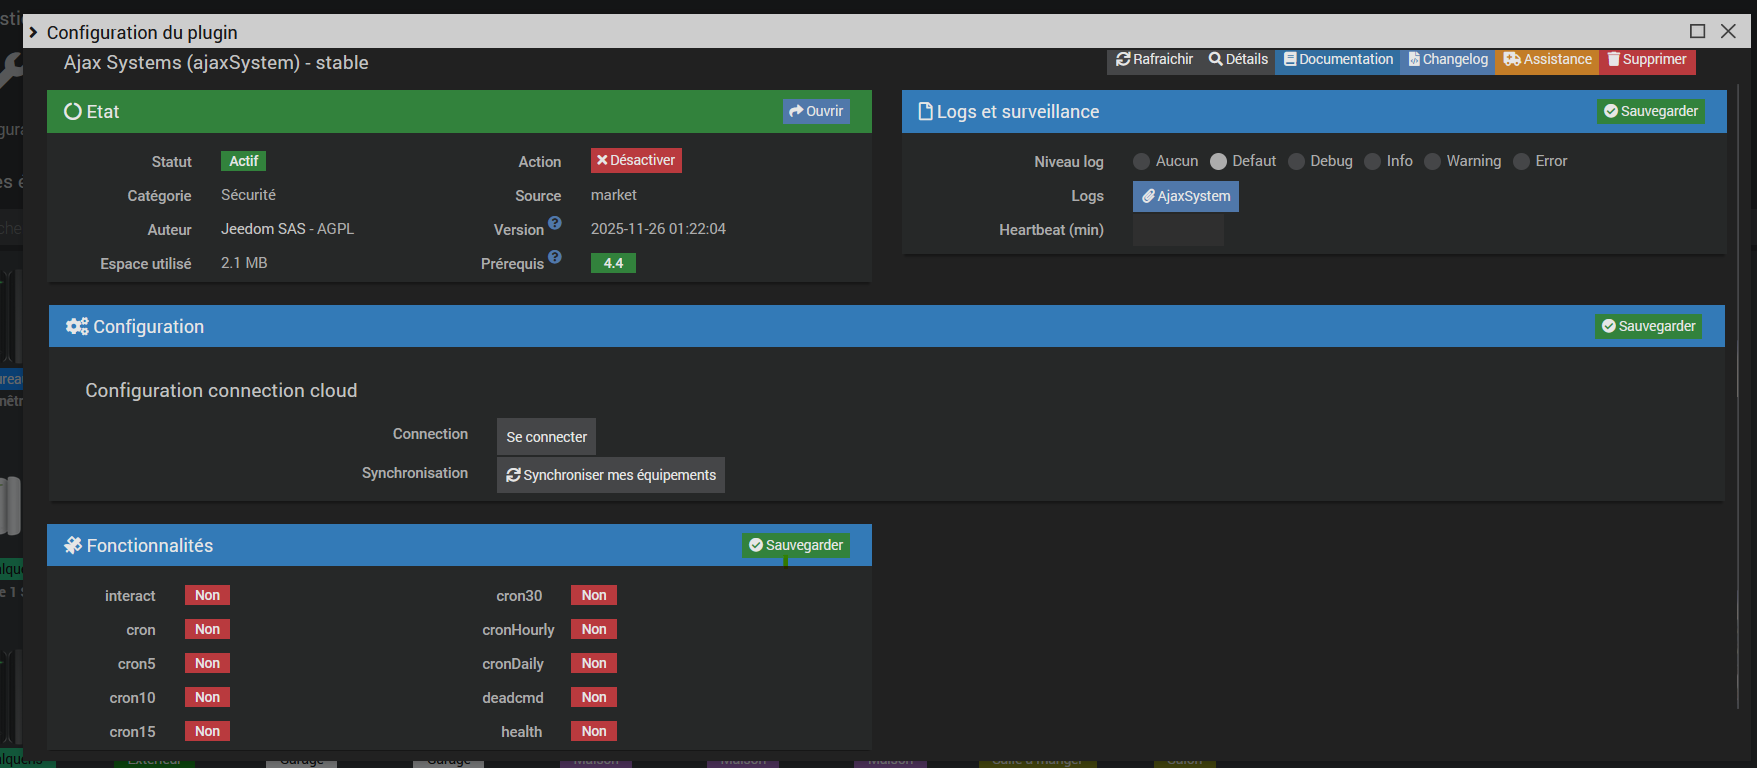The height and width of the screenshot is (768, 1757).
Task: Open plugin Documentation
Action: [1338, 60]
